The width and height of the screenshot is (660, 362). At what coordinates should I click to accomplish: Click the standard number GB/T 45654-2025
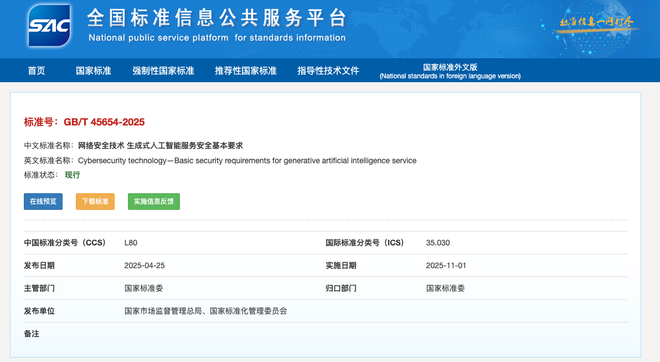104,122
